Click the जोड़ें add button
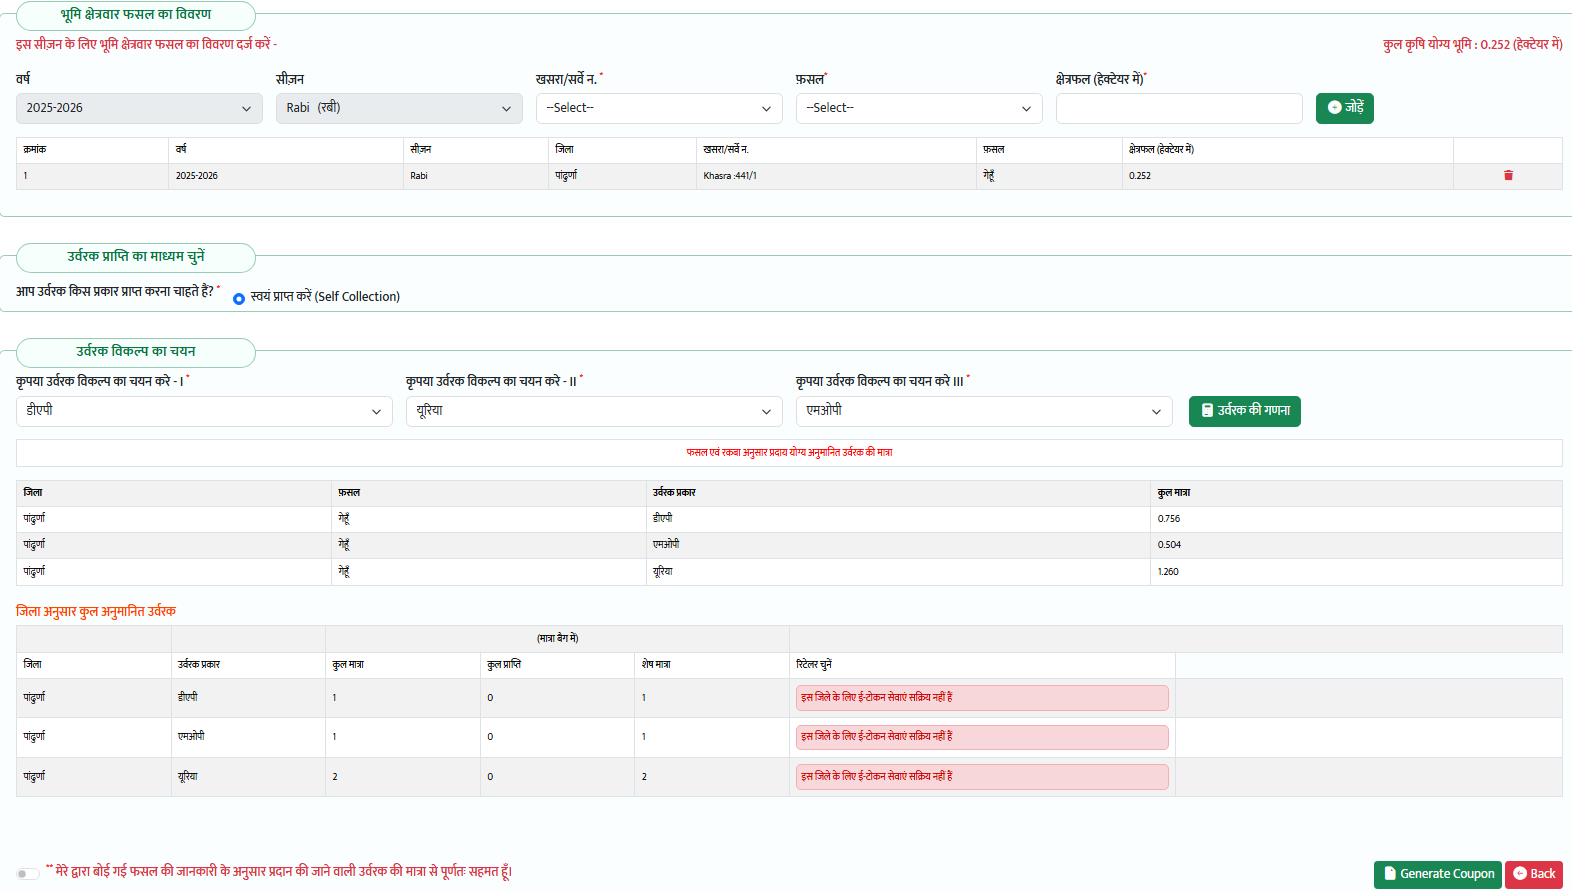This screenshot has height=891, width=1572. click(1344, 108)
